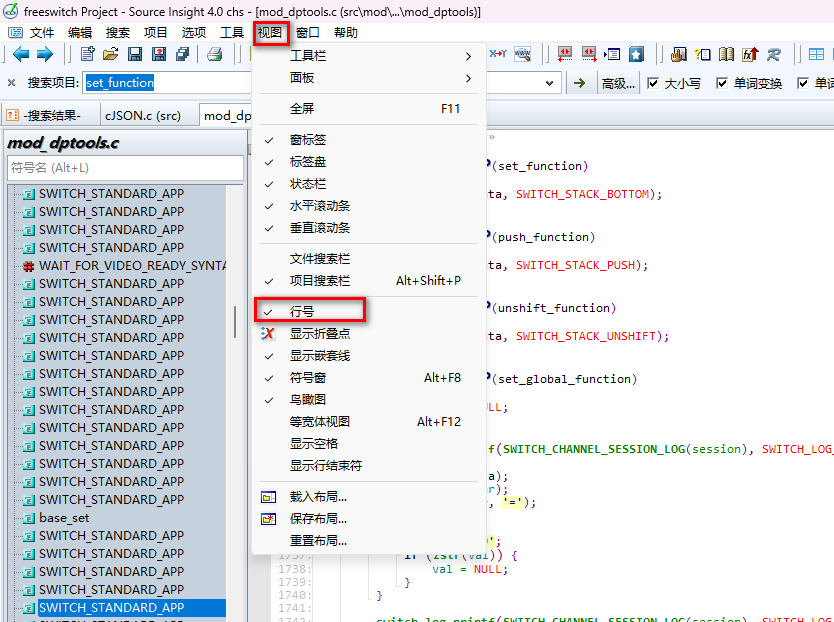This screenshot has width=834, height=622.
Task: Enable the 大小写 case checkbox
Action: (653, 82)
